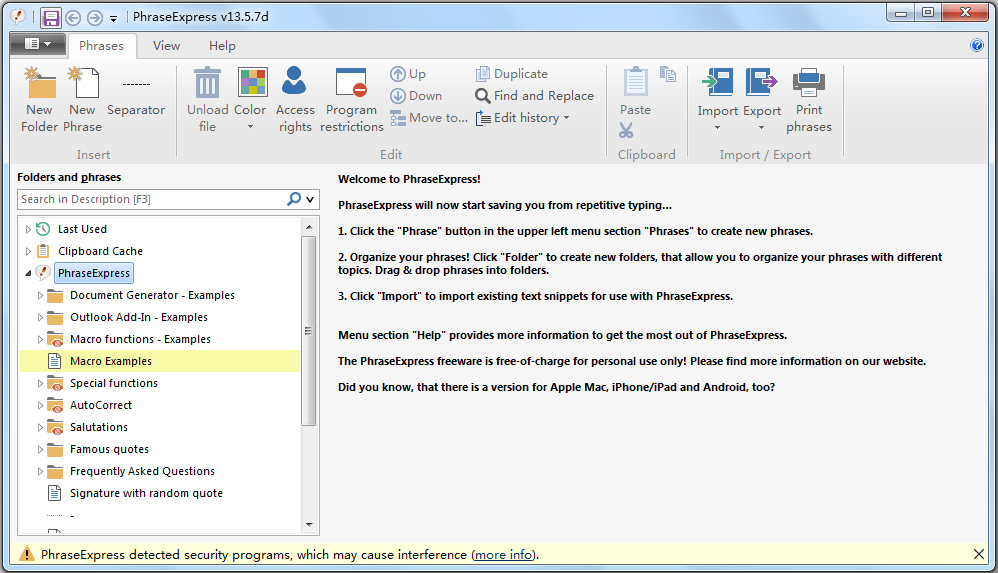998x573 pixels.
Task: Duplicate the selected phrase
Action: (x=512, y=74)
